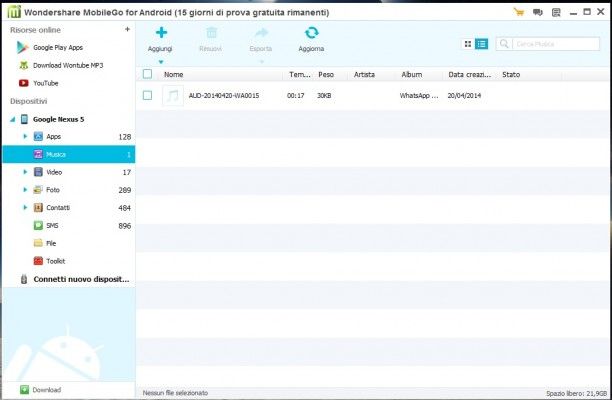This screenshot has height=400, width=612.
Task: Click the Apps count 128
Action: 125,137
